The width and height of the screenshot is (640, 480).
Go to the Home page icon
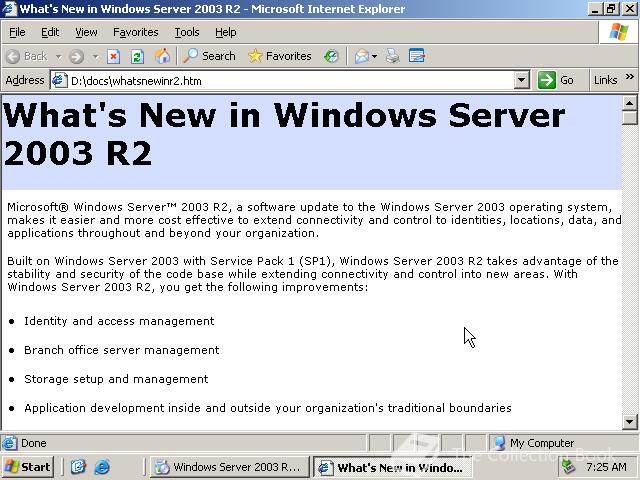(x=162, y=56)
